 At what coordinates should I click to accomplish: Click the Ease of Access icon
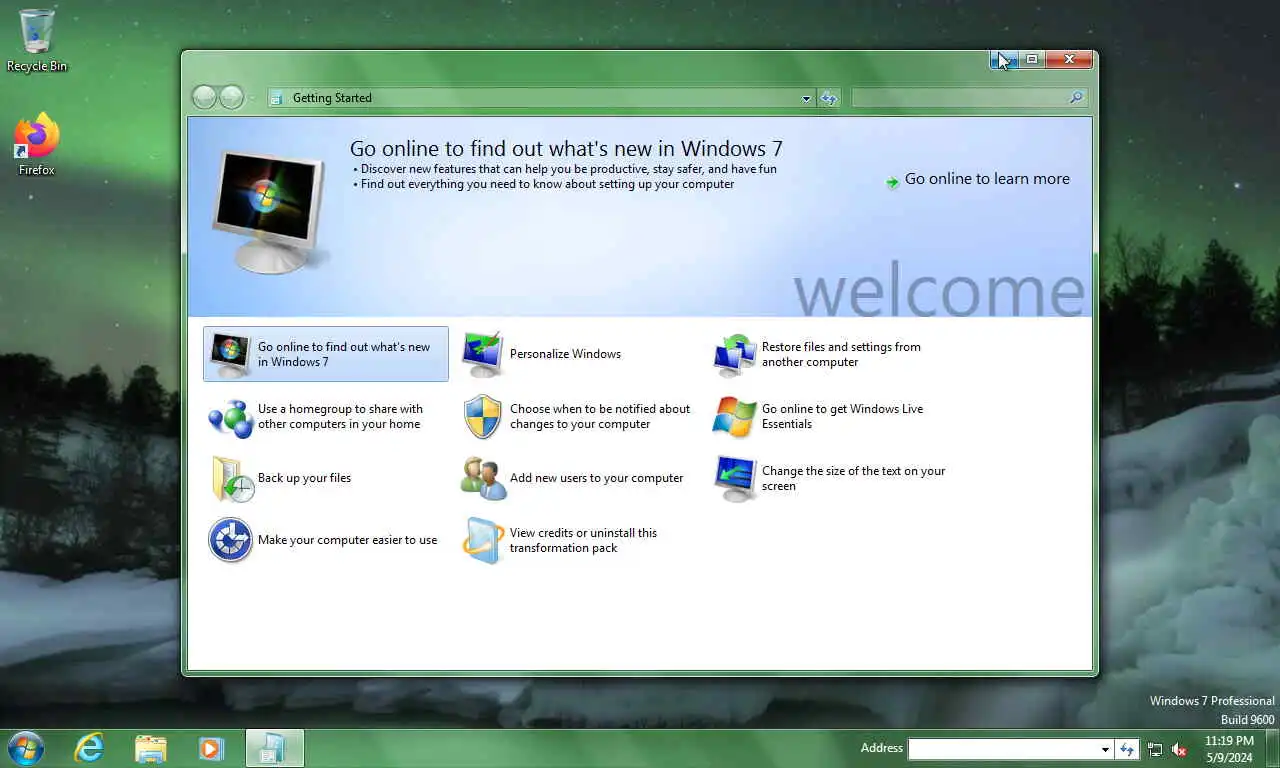click(230, 540)
